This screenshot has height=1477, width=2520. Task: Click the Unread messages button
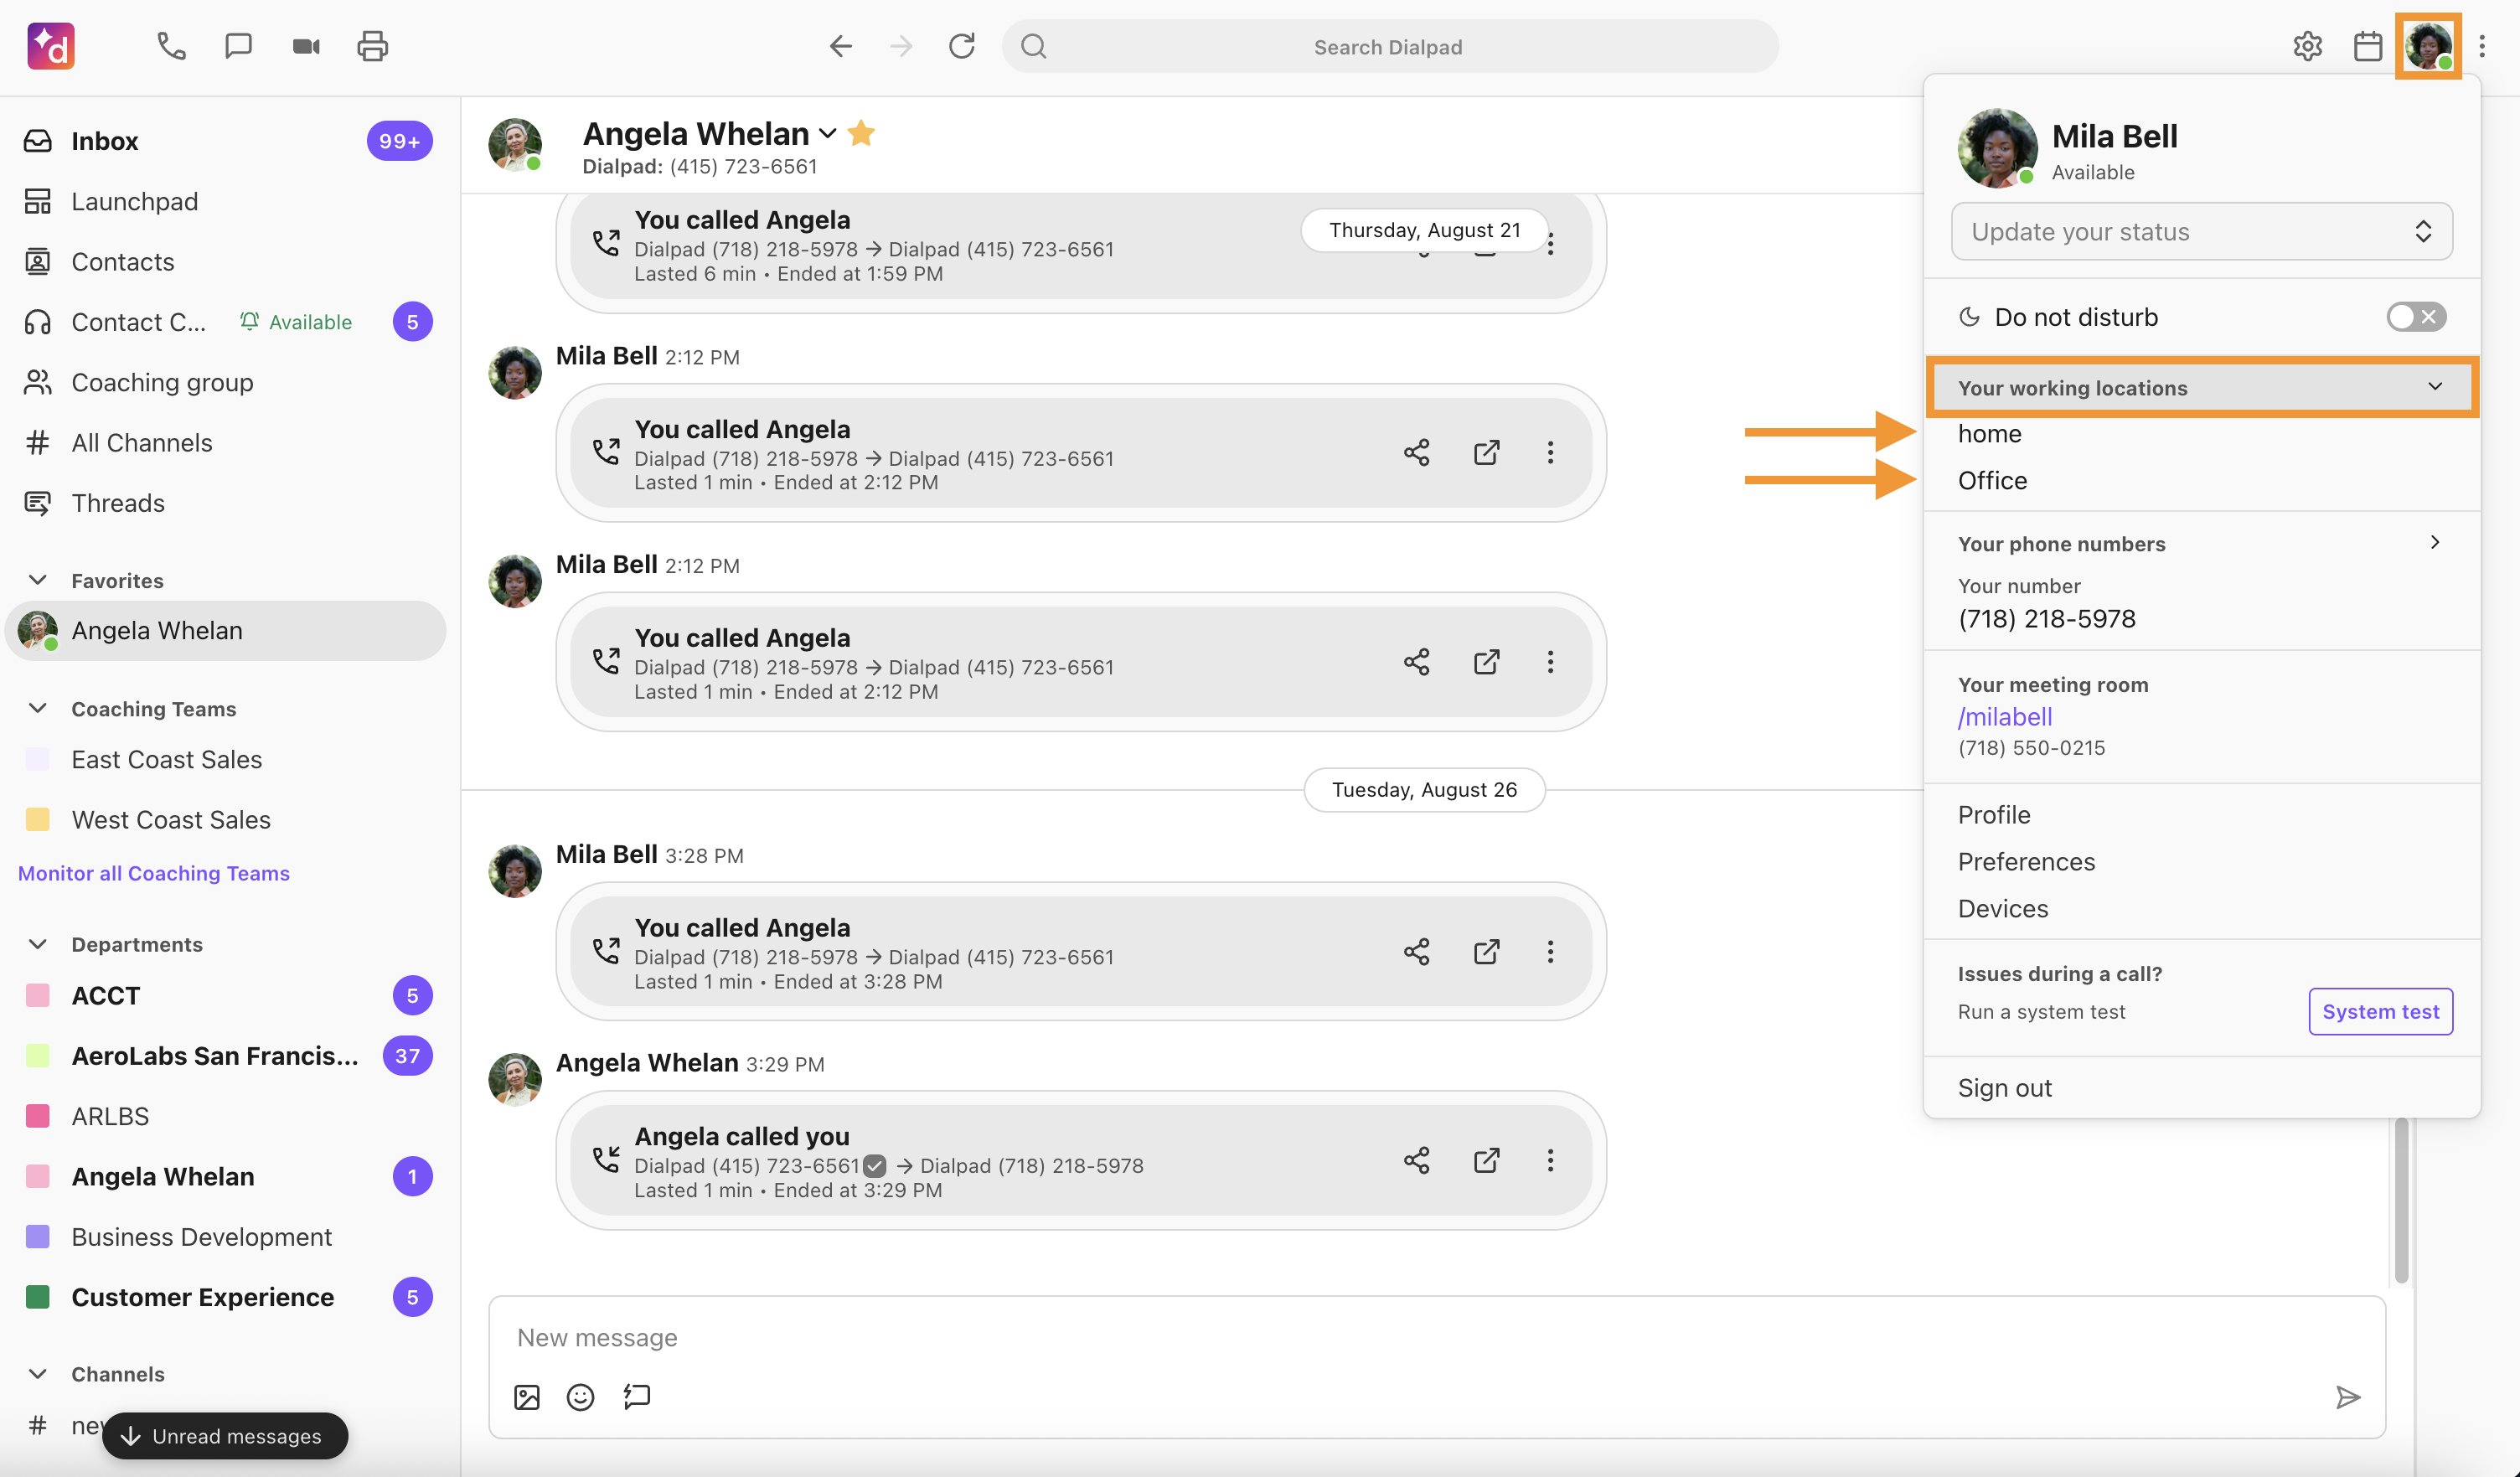tap(225, 1436)
